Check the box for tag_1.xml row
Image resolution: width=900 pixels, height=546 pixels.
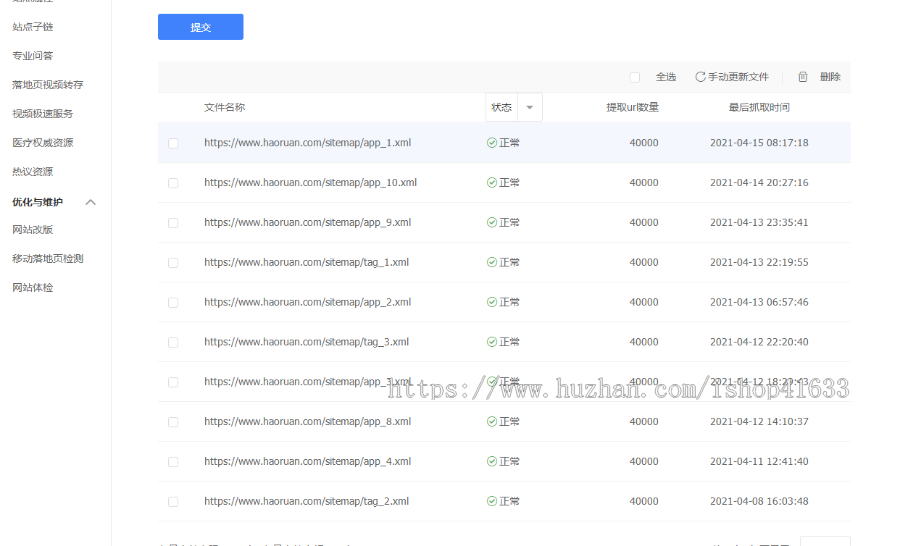coord(173,262)
